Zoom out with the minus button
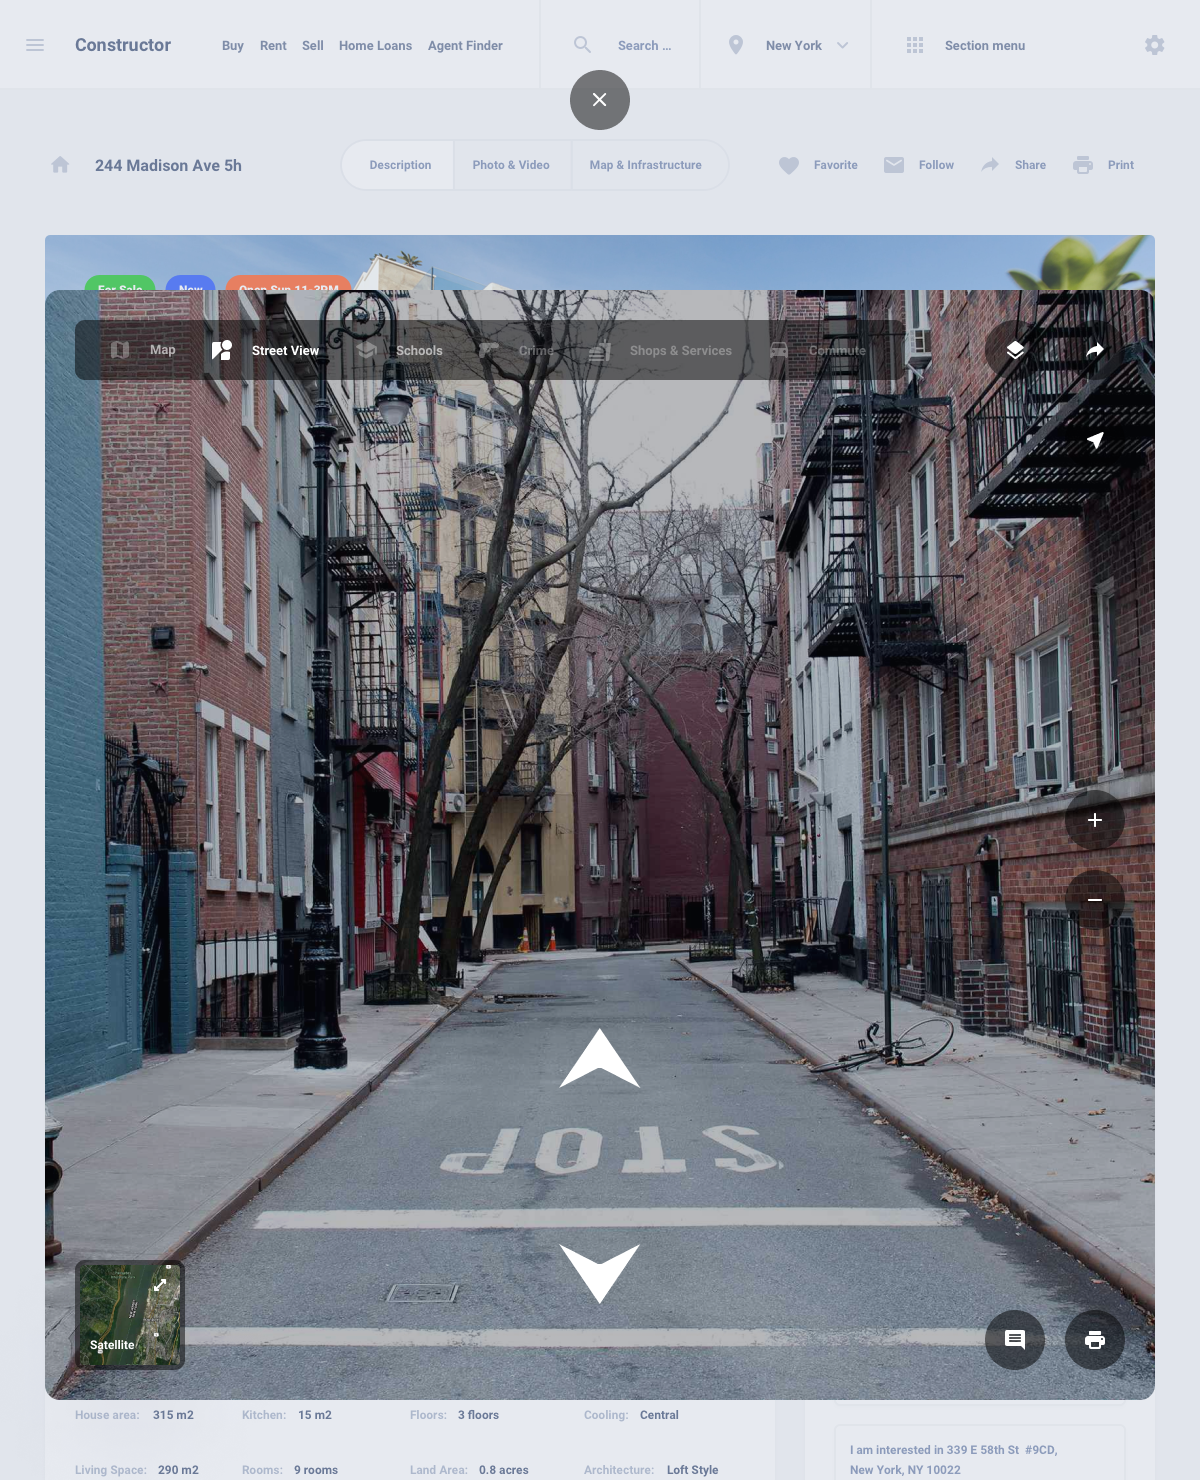This screenshot has height=1480, width=1200. 1095,900
